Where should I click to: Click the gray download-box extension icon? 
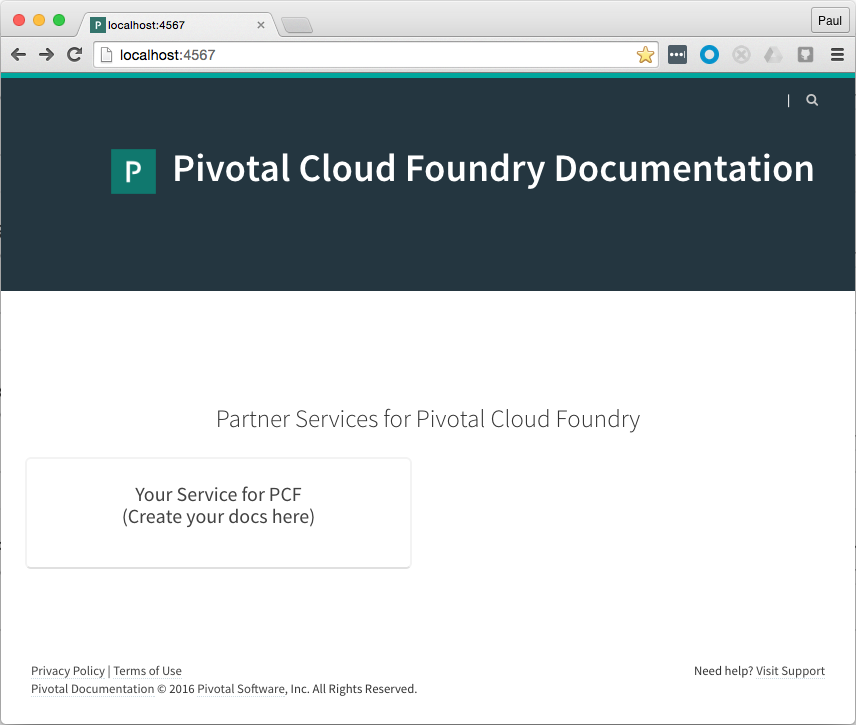805,55
